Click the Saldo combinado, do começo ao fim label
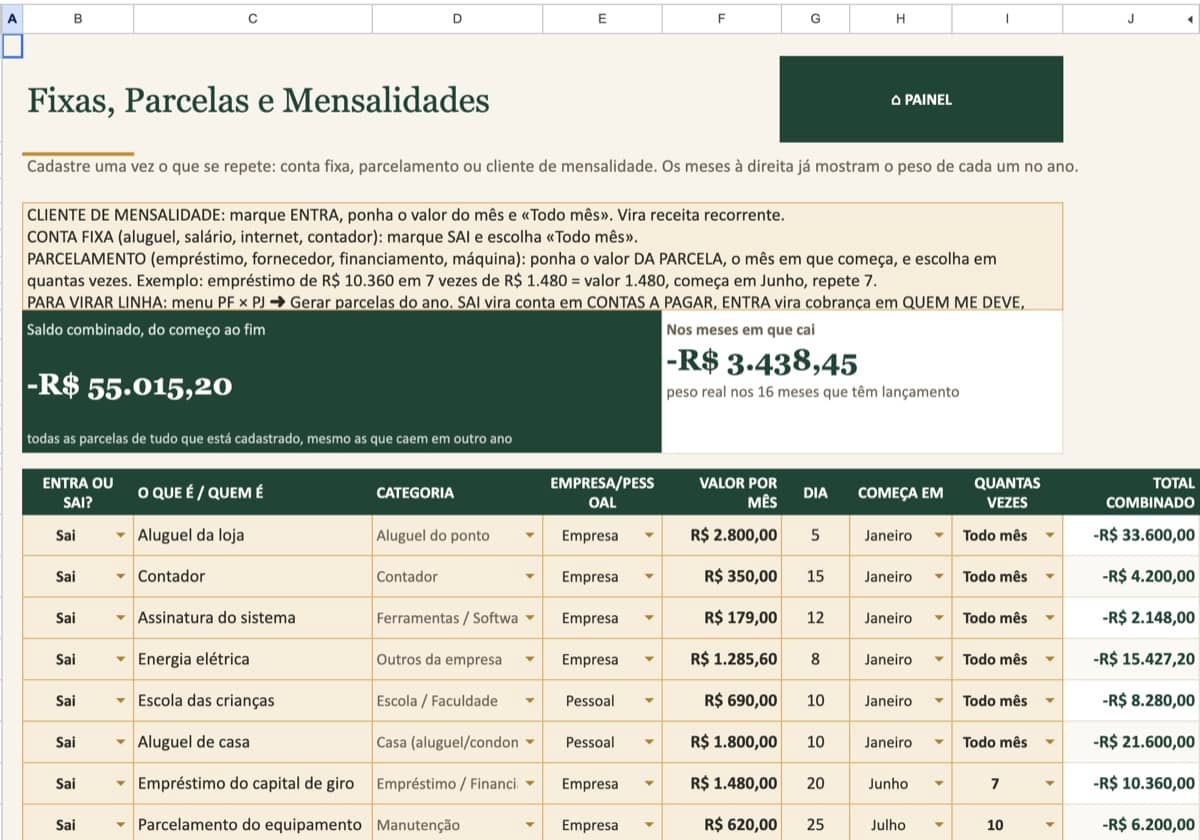1200x840 pixels. pos(146,328)
